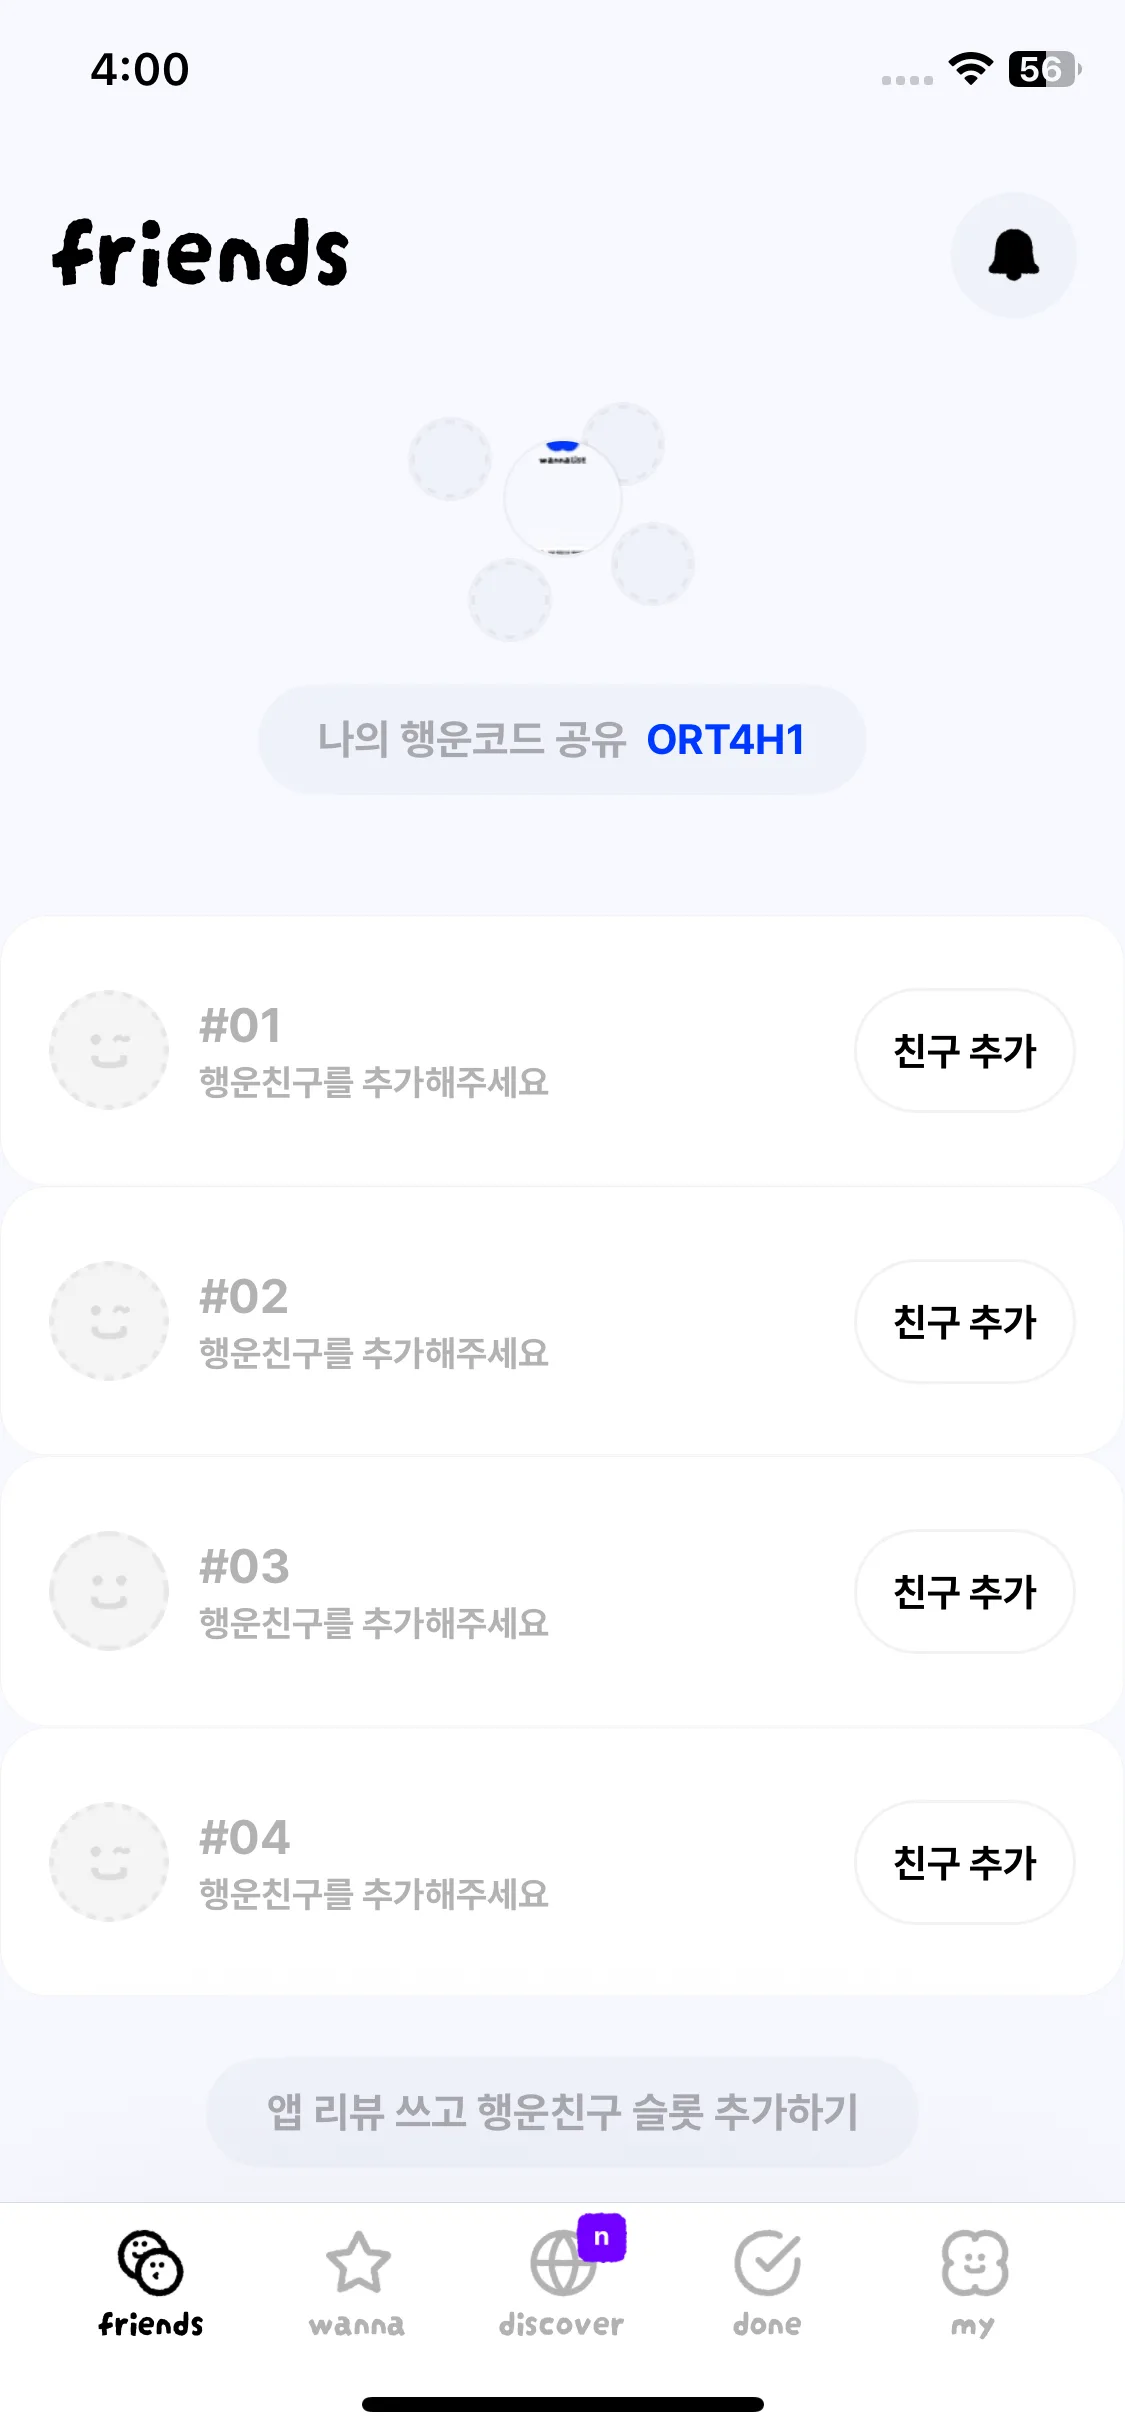This screenshot has height=2436, width=1125.
Task: Tap the #04 empty friend avatar
Action: (x=109, y=1862)
